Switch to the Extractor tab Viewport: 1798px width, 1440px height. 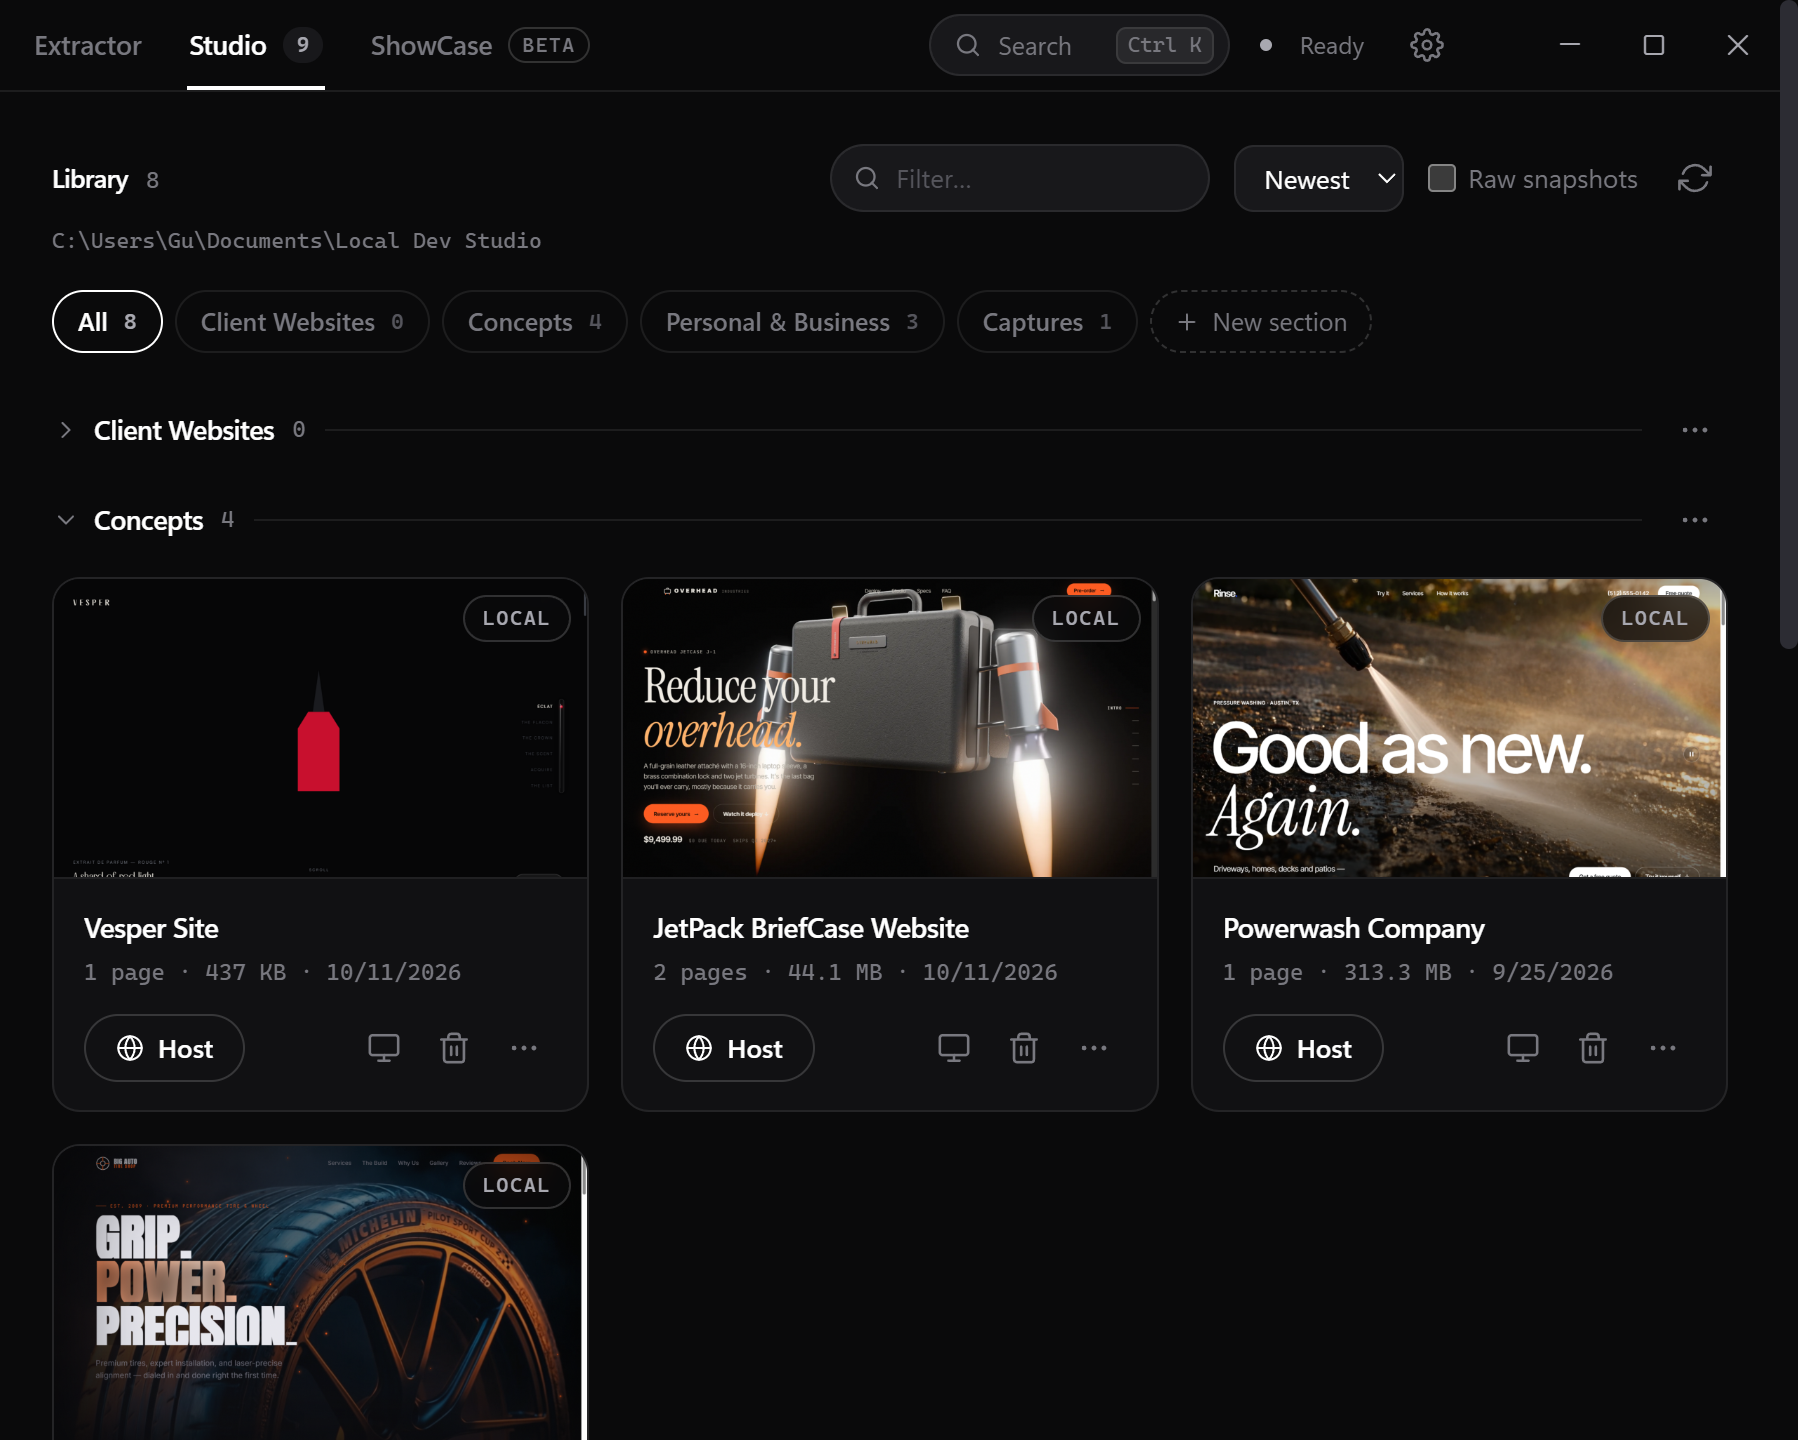point(88,46)
